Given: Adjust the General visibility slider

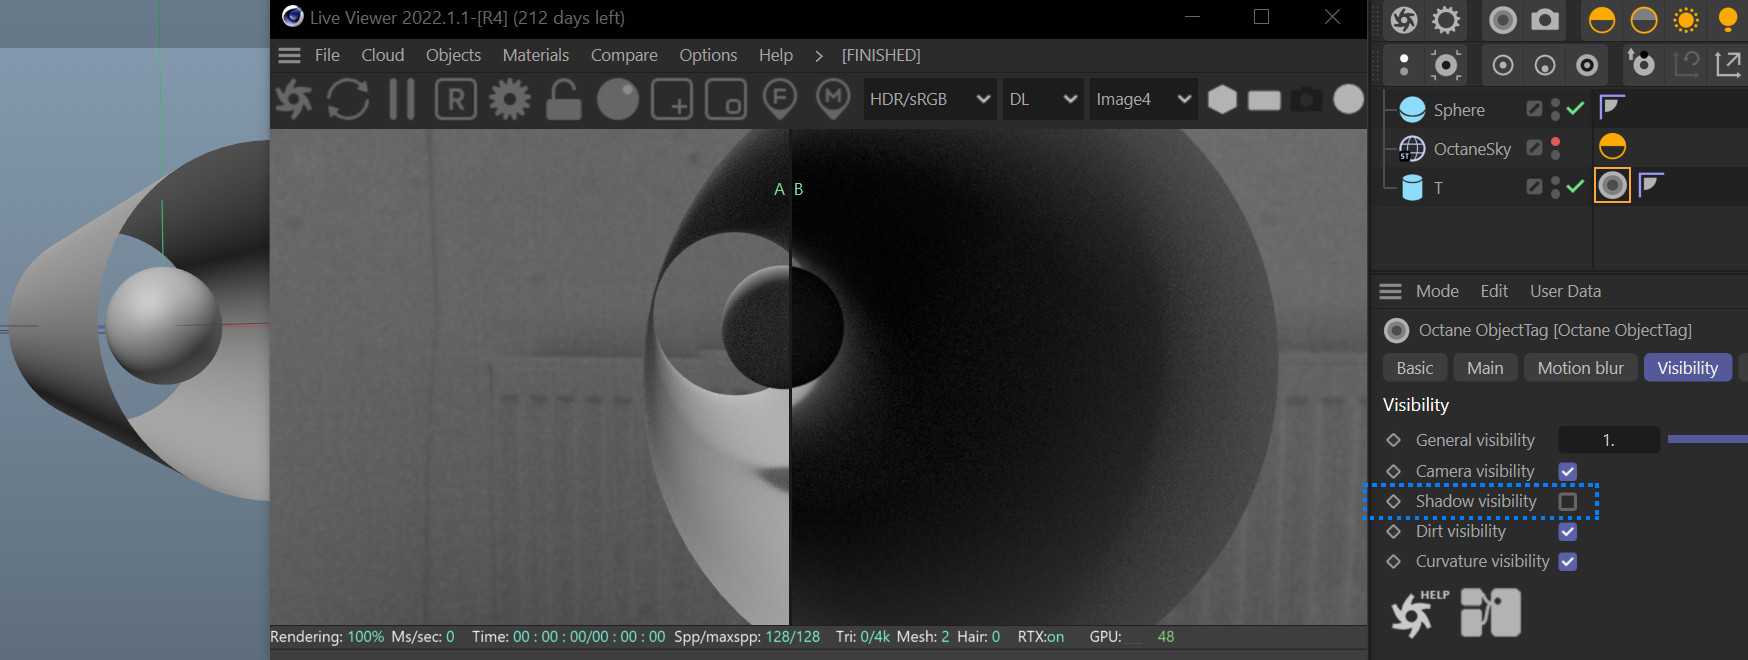Looking at the screenshot, I should click(1706, 440).
